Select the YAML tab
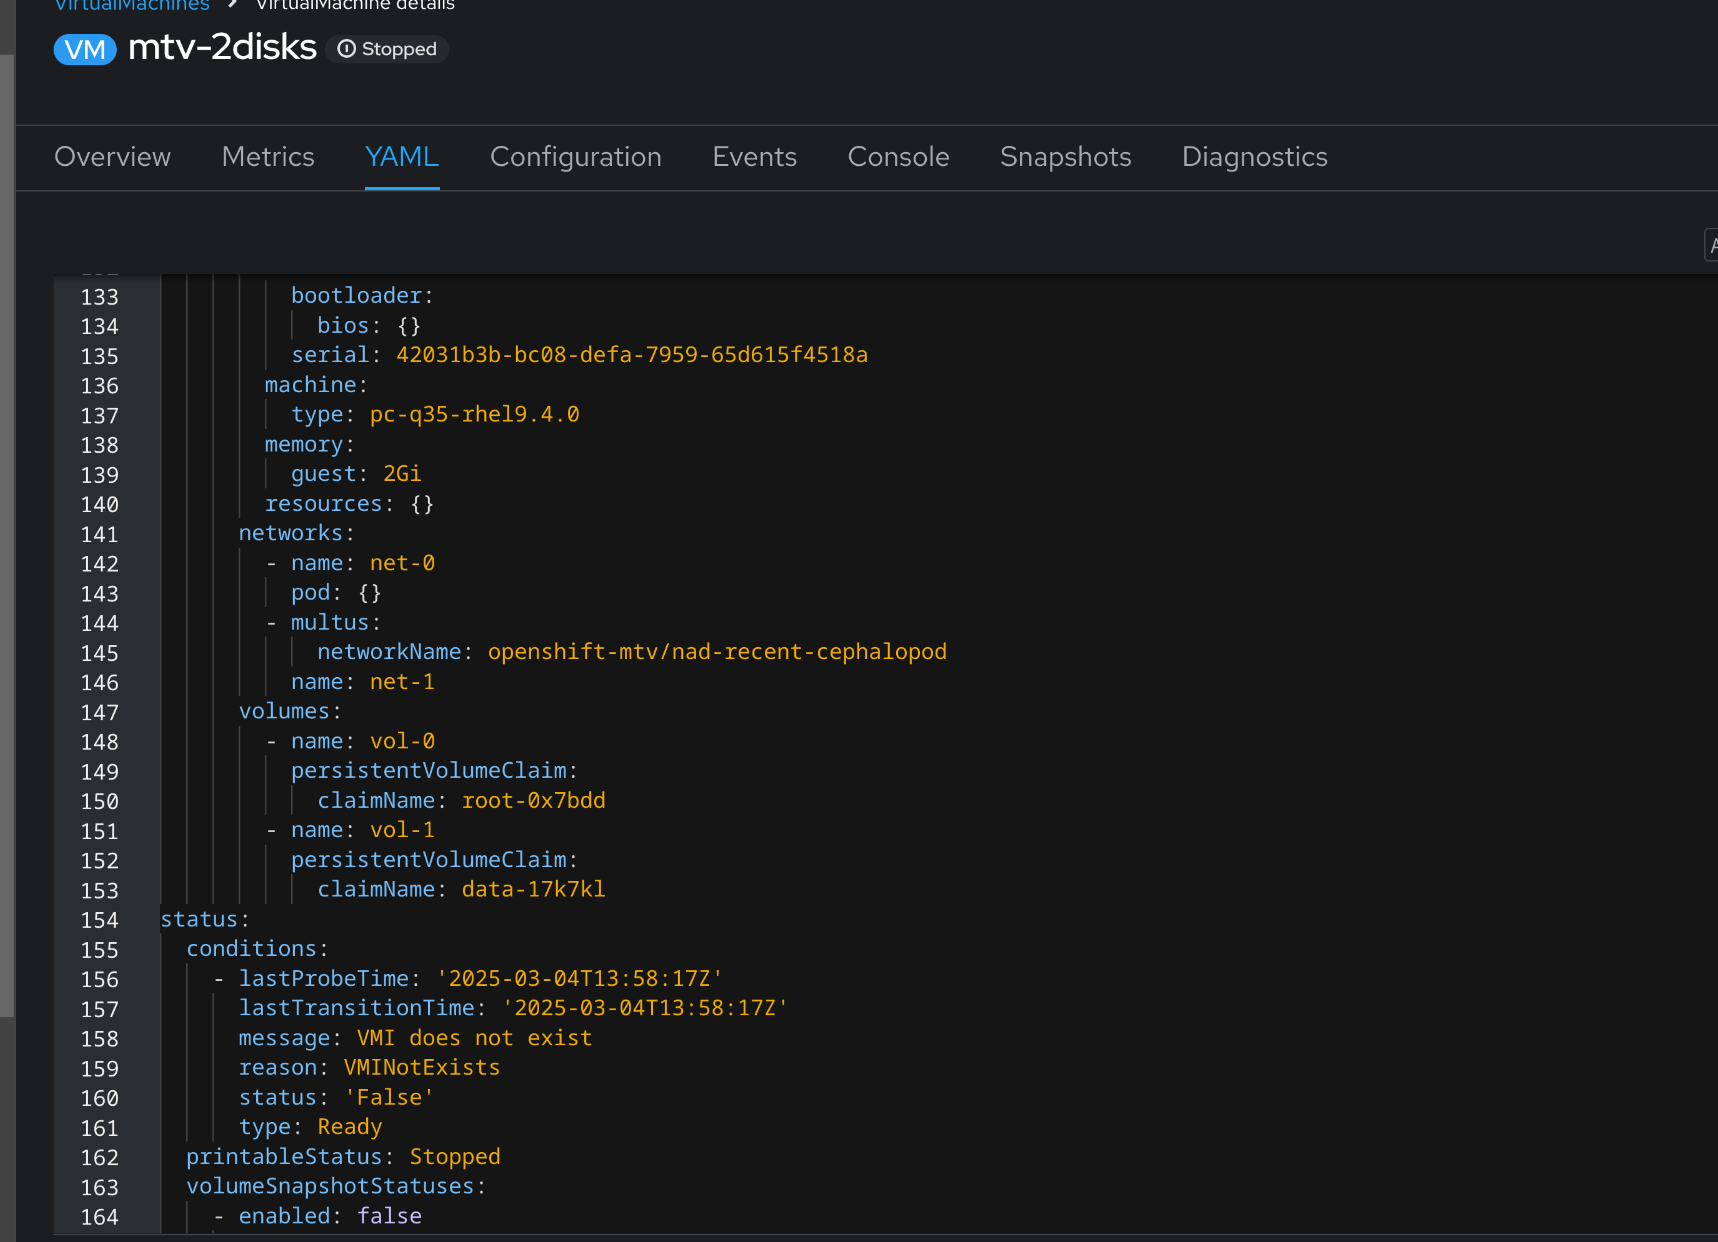This screenshot has width=1718, height=1242. [x=401, y=157]
